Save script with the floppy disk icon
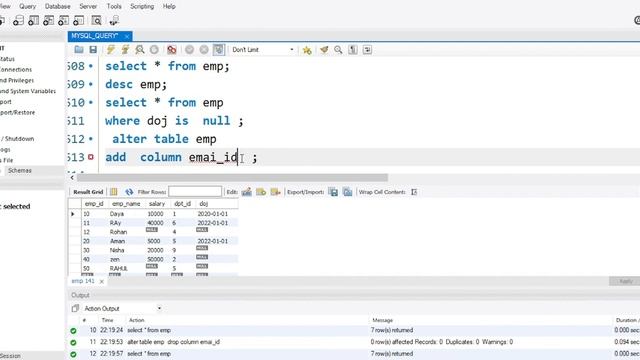 93,50
